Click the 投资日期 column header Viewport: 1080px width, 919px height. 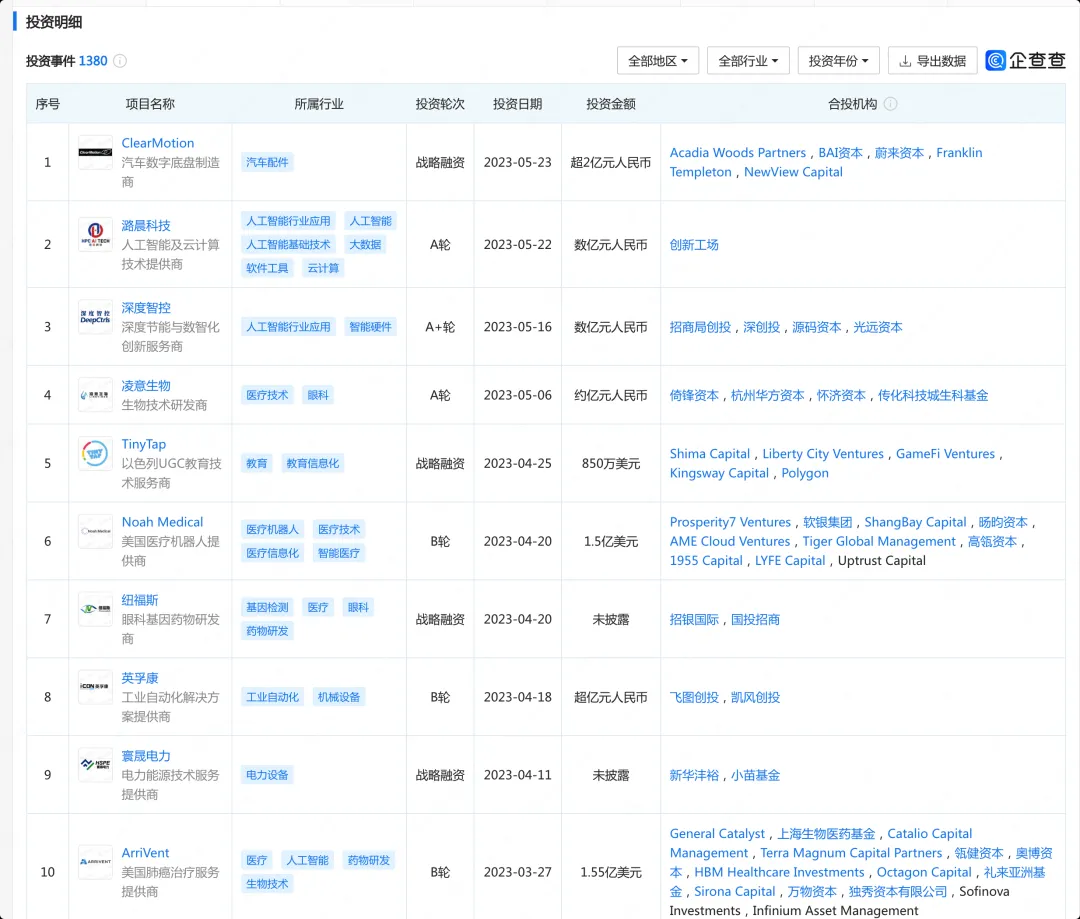click(518, 104)
